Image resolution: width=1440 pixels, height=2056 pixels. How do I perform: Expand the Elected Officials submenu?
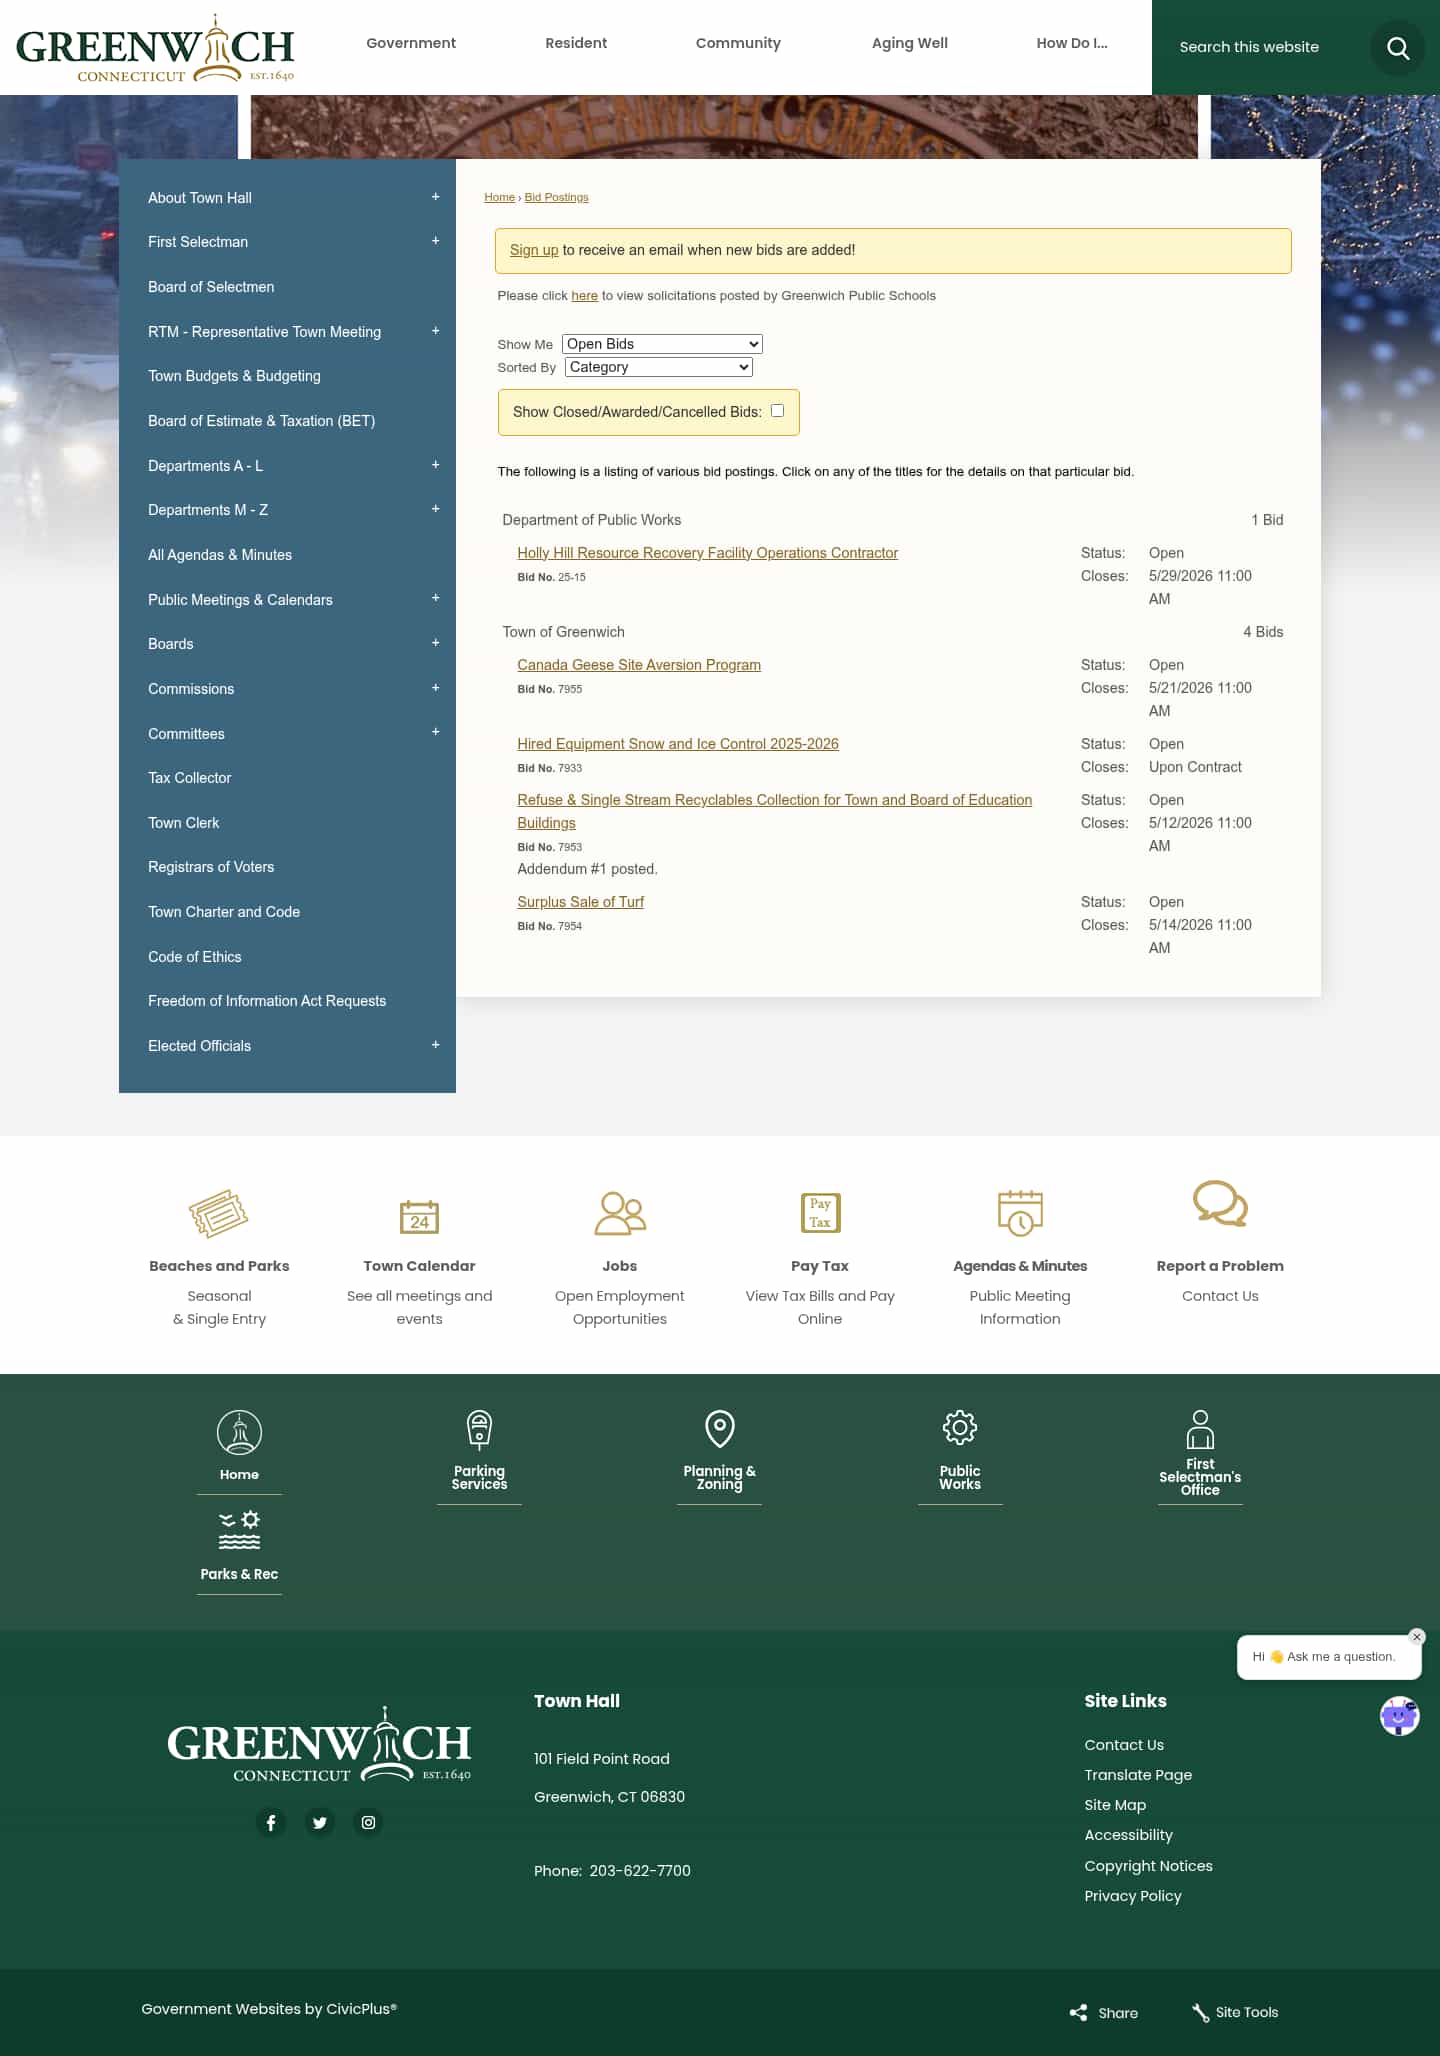click(435, 1045)
